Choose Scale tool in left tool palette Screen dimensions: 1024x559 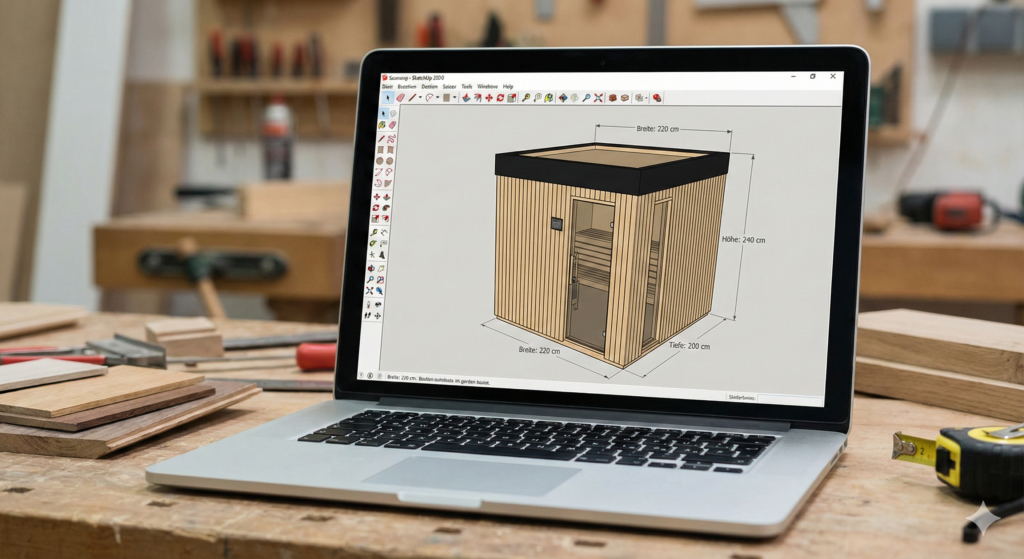click(x=376, y=218)
